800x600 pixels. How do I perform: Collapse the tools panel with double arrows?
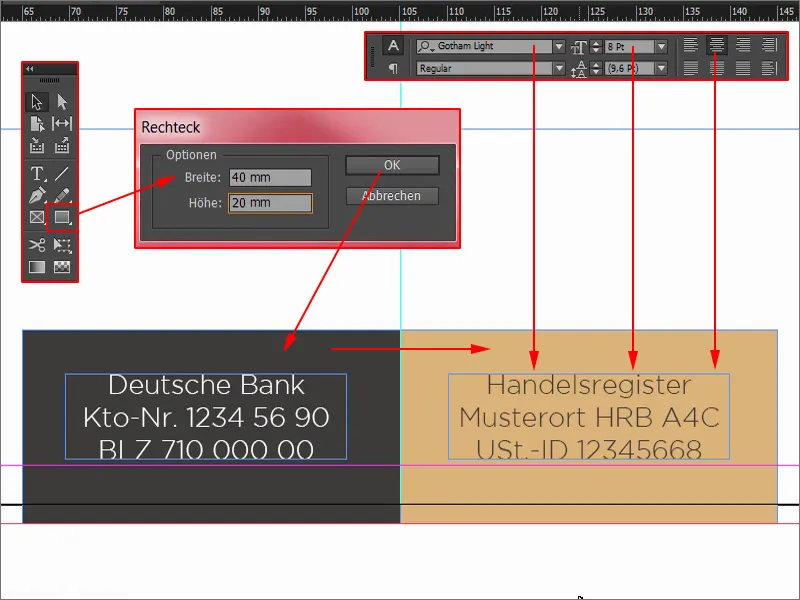pos(30,68)
